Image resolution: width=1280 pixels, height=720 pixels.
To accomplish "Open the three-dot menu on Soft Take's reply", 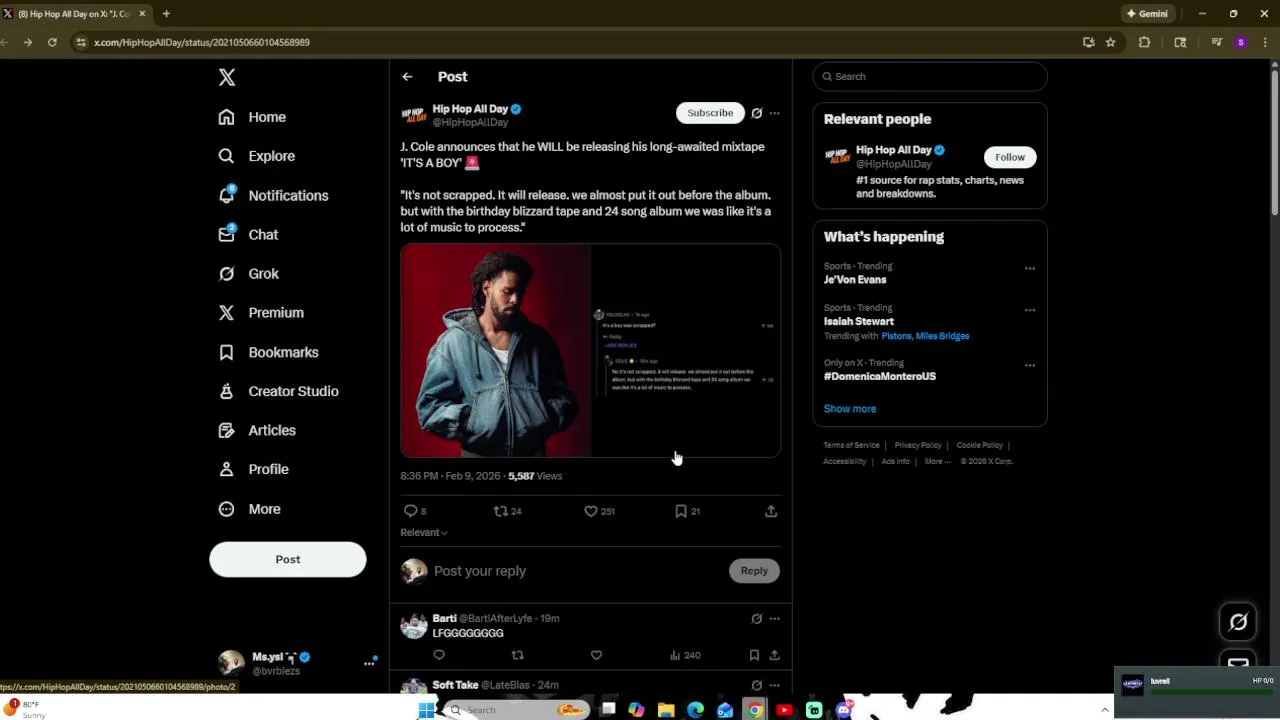I will 774,685.
